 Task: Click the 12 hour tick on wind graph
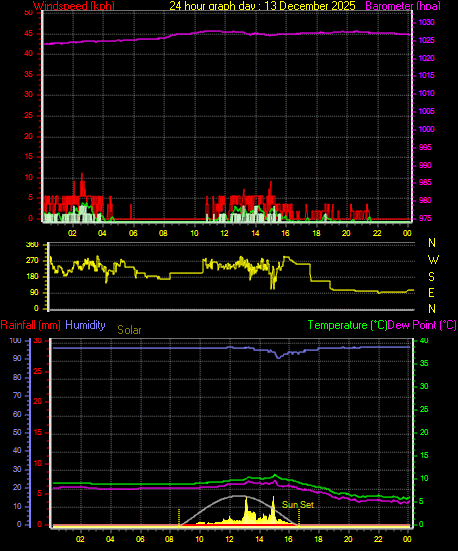pyautogui.click(x=224, y=233)
